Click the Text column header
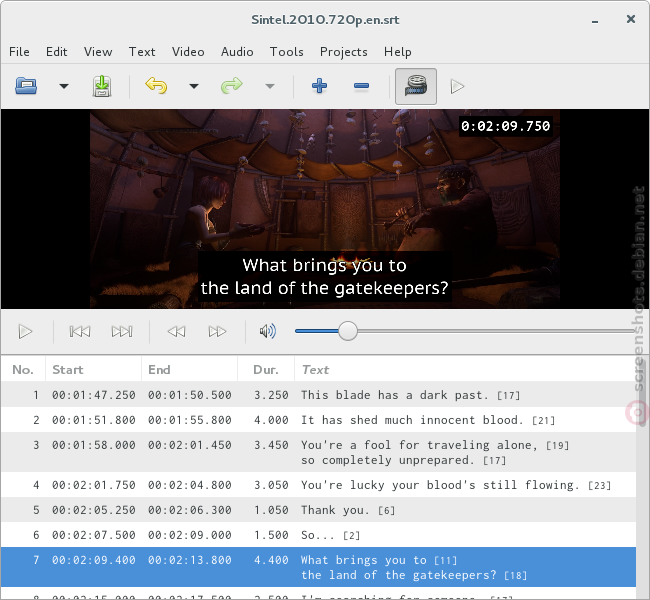Image resolution: width=650 pixels, height=600 pixels. [x=465, y=369]
